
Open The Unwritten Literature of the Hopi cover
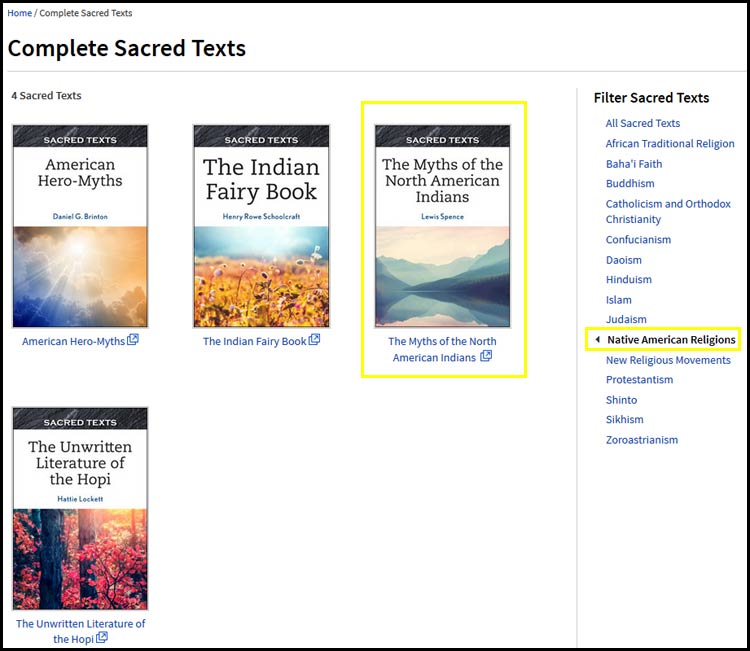click(x=80, y=508)
